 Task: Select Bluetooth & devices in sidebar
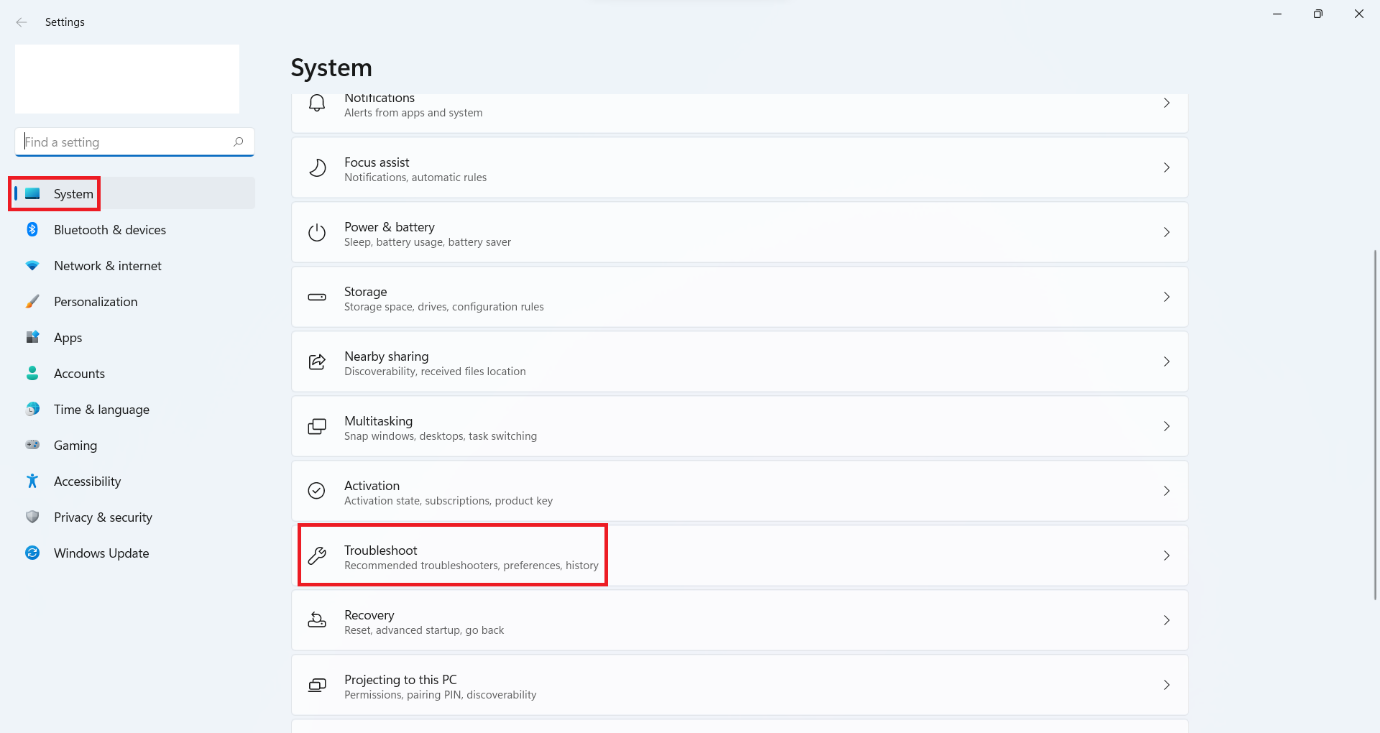pyautogui.click(x=110, y=230)
